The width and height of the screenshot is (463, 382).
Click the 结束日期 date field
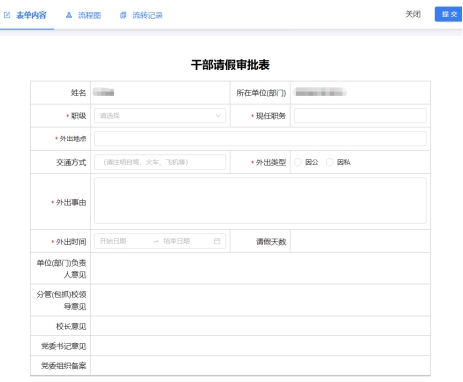point(176,241)
